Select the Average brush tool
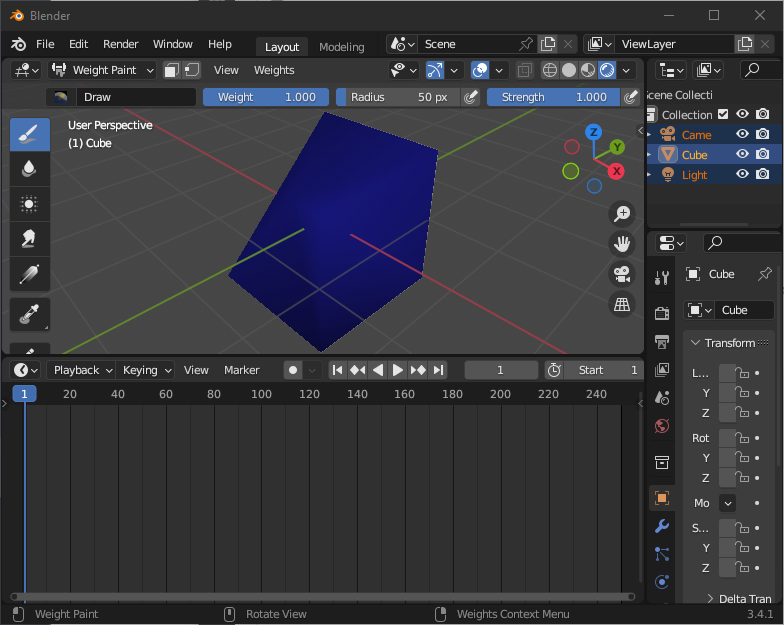Viewport: 784px width, 625px height. pyautogui.click(x=29, y=204)
